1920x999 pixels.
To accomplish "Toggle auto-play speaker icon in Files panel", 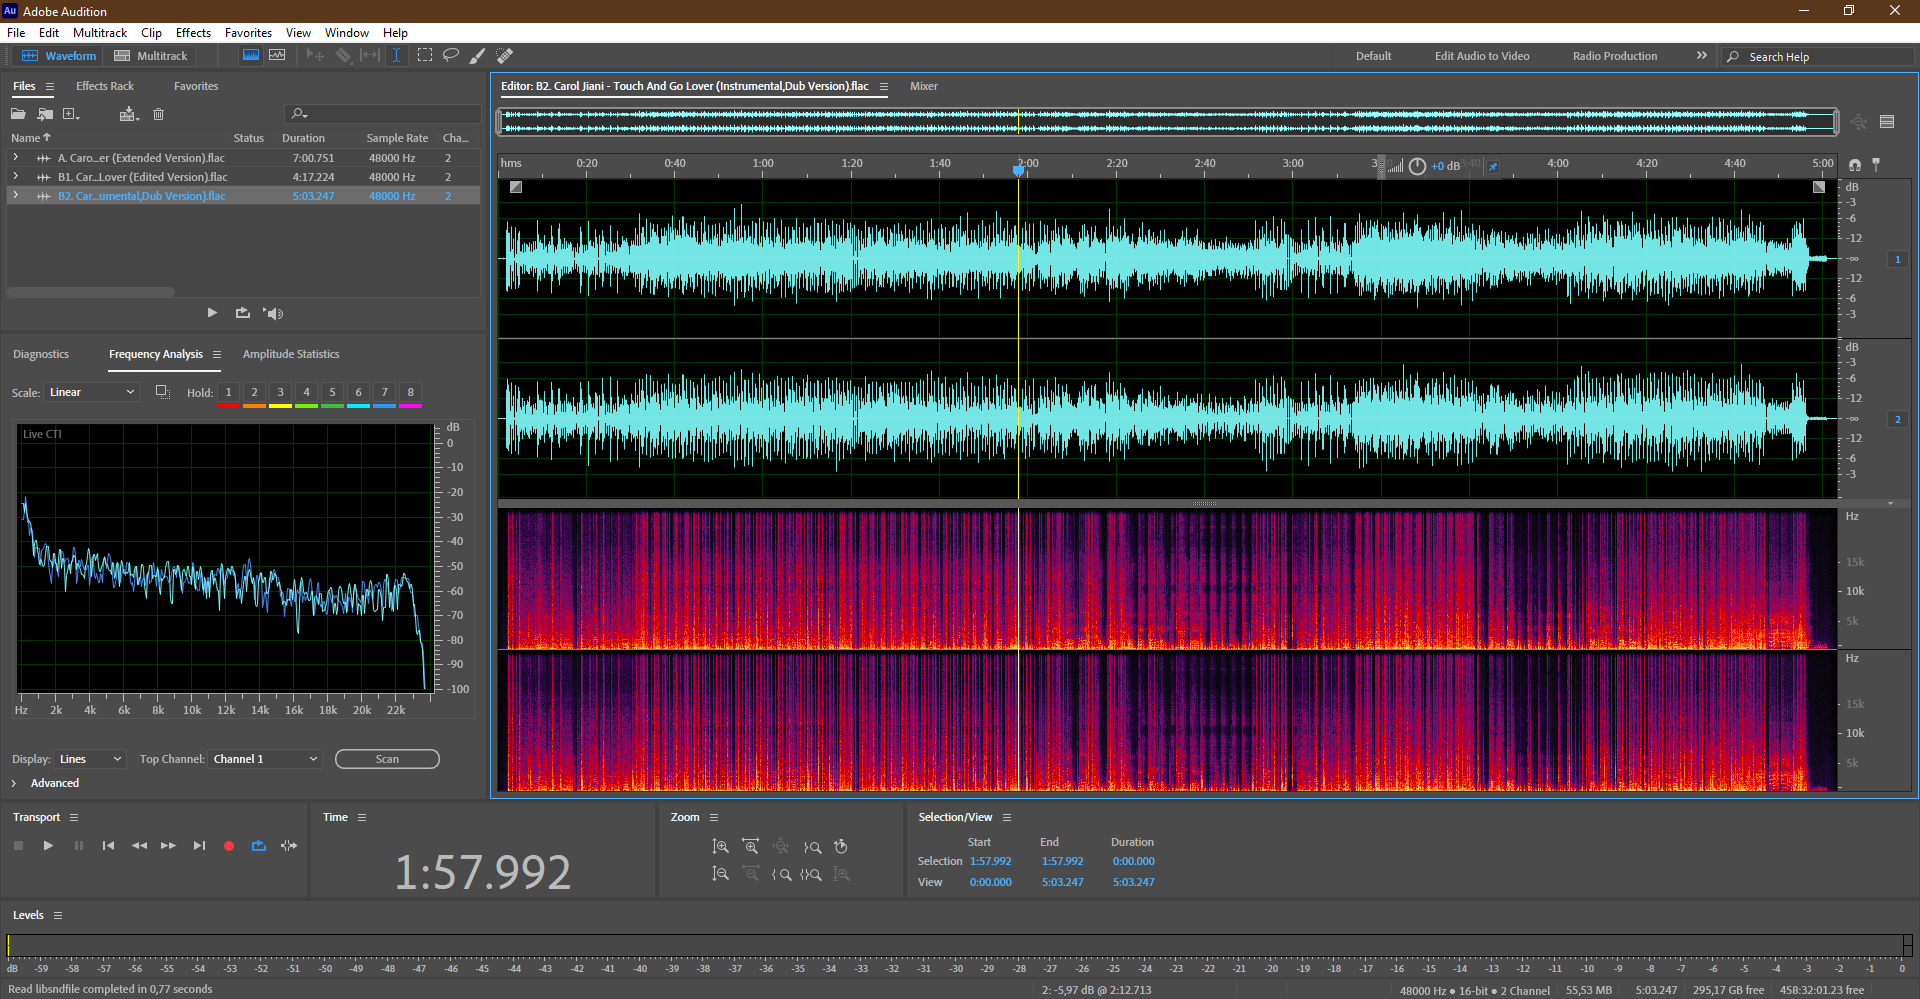I will point(273,313).
